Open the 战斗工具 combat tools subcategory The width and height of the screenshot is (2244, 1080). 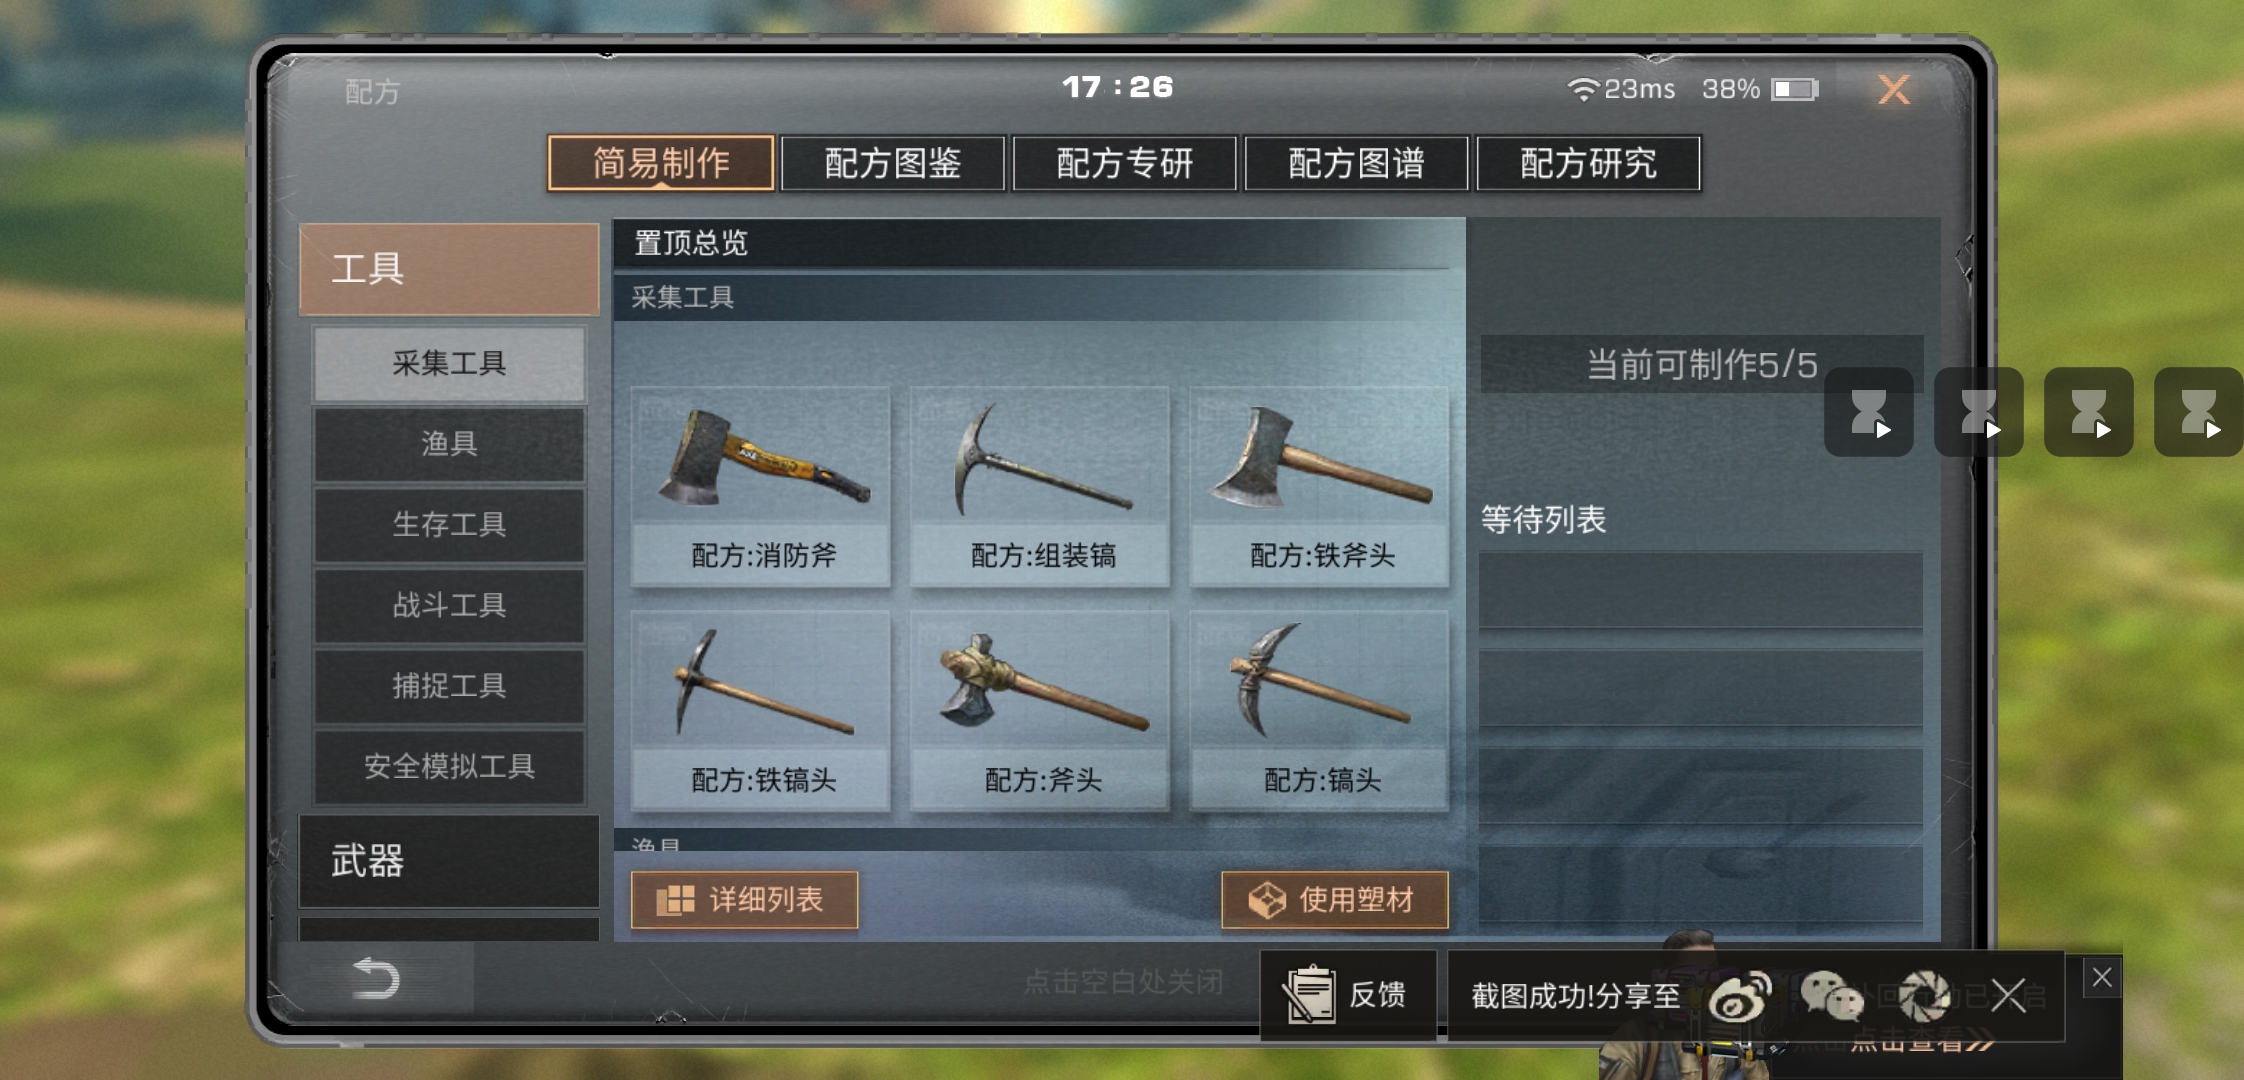coord(449,605)
